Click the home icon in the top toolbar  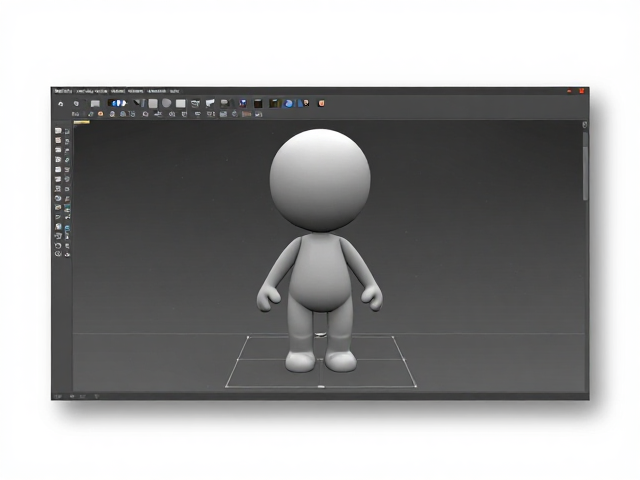61,104
